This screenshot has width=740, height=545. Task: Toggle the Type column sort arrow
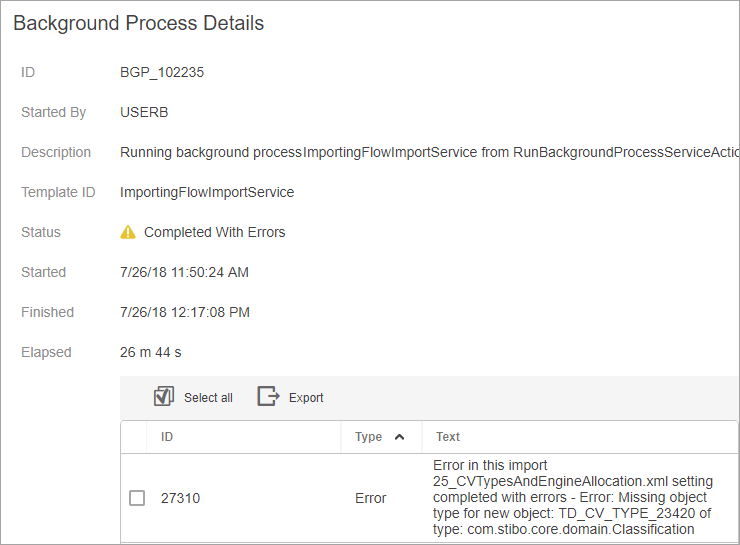click(x=399, y=437)
